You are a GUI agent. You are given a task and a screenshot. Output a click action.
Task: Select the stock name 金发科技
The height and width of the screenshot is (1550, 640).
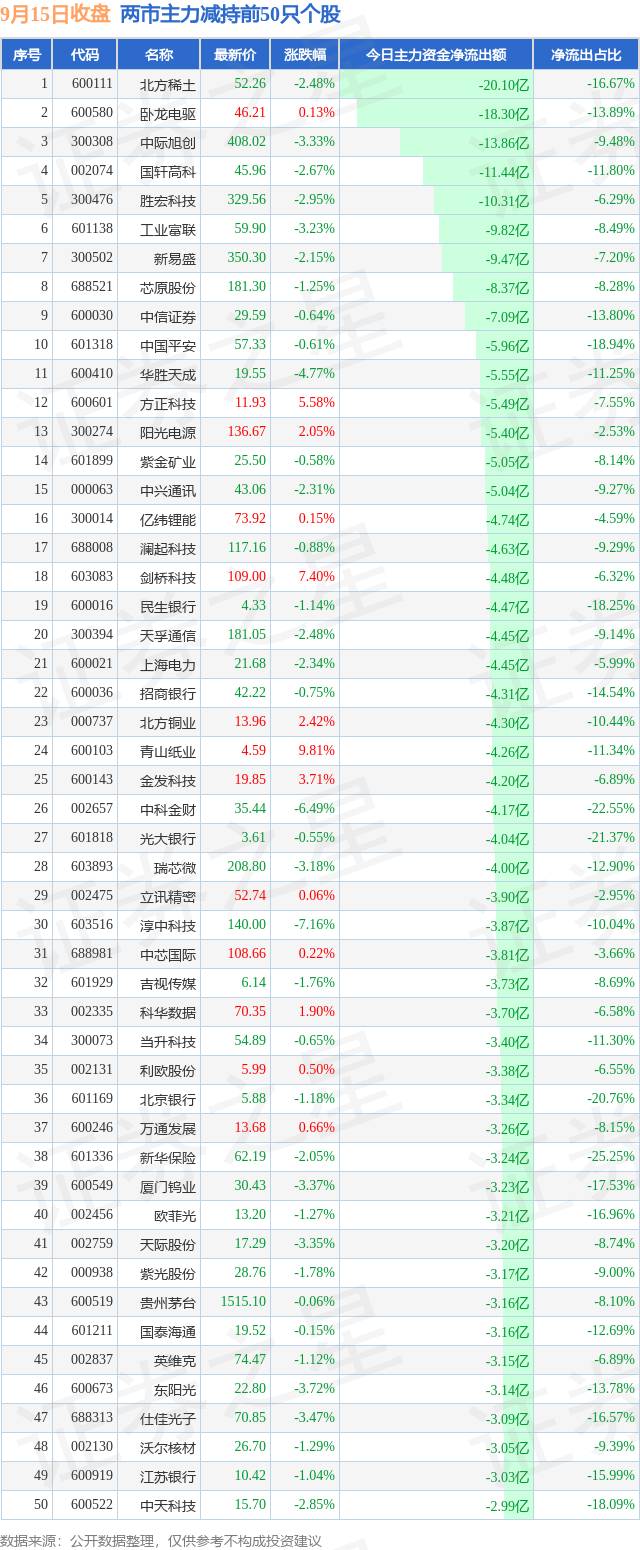point(168,780)
